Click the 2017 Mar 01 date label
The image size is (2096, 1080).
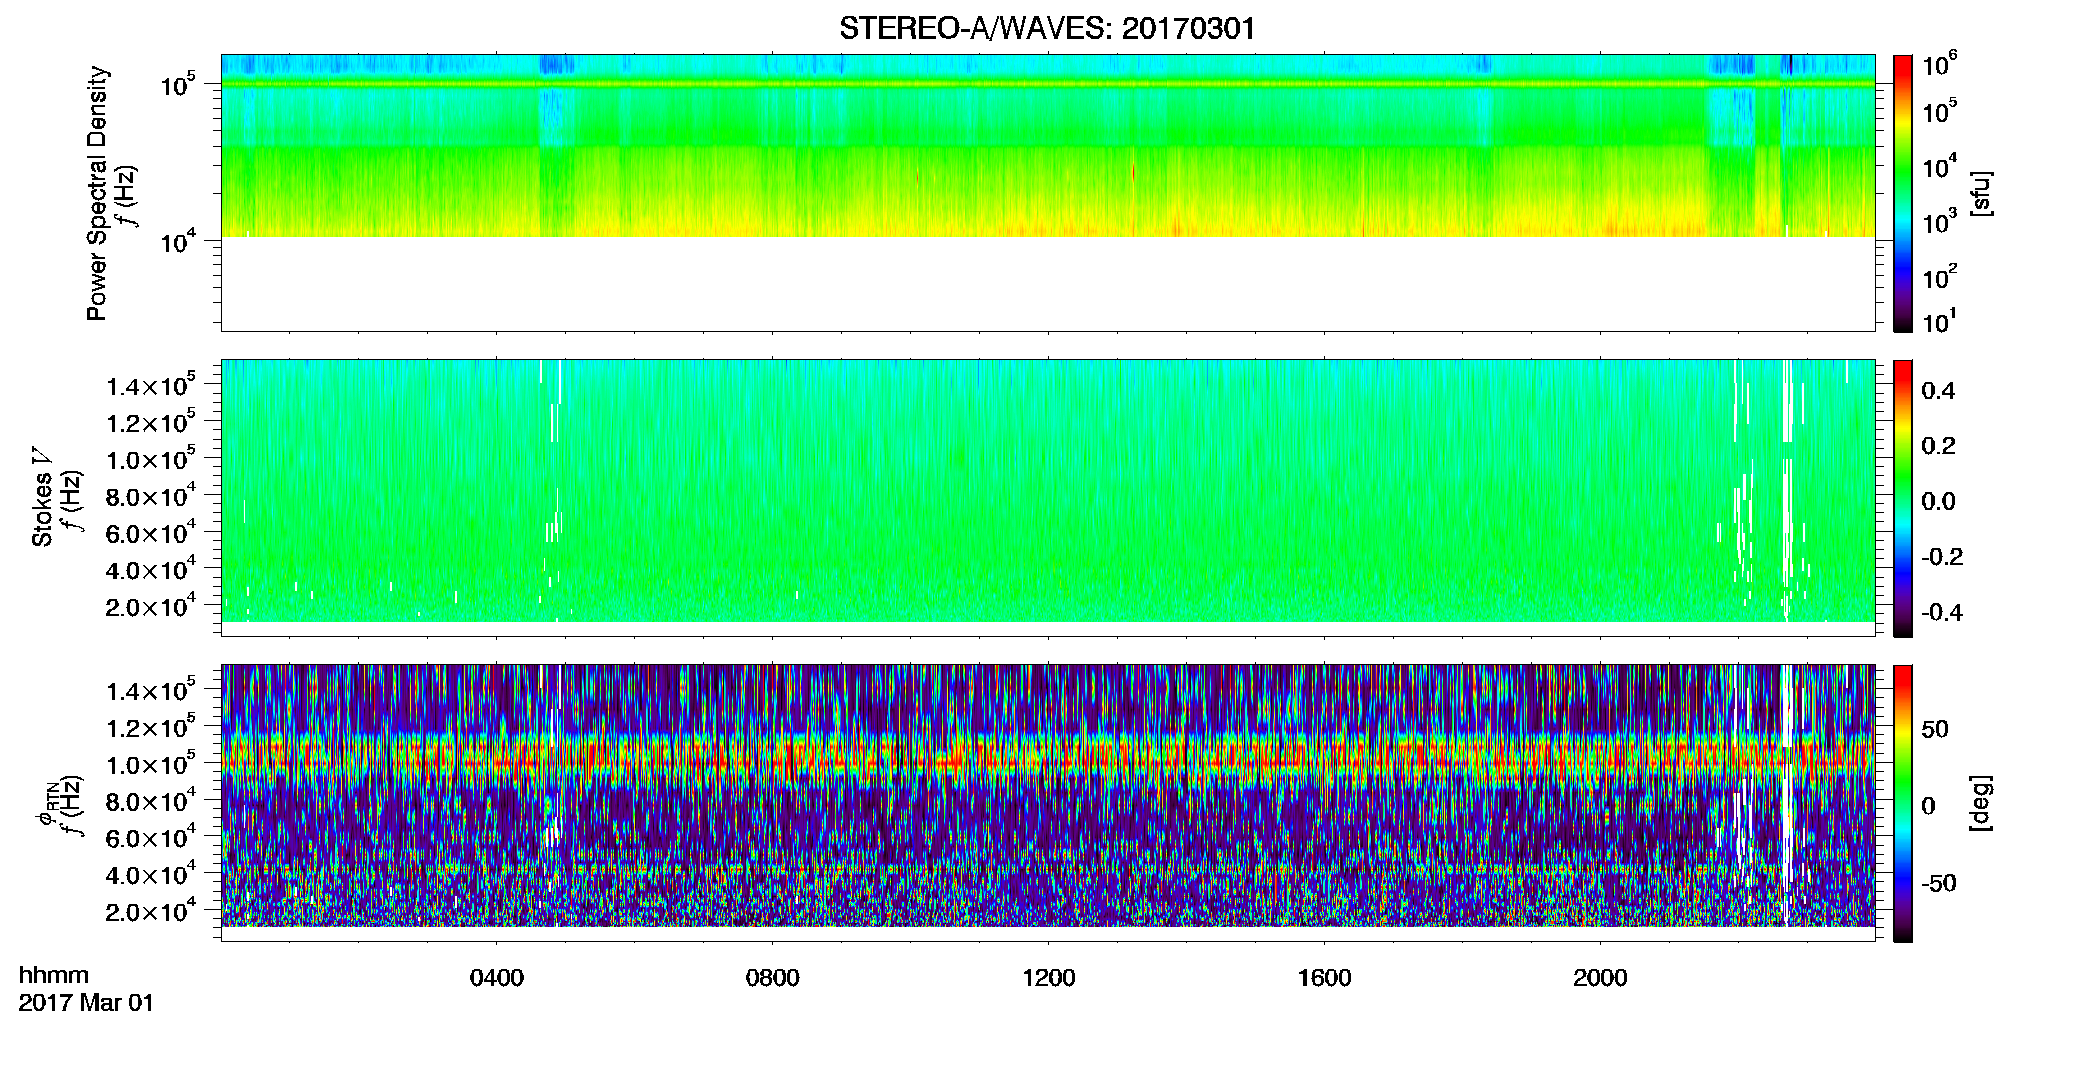pos(86,1003)
